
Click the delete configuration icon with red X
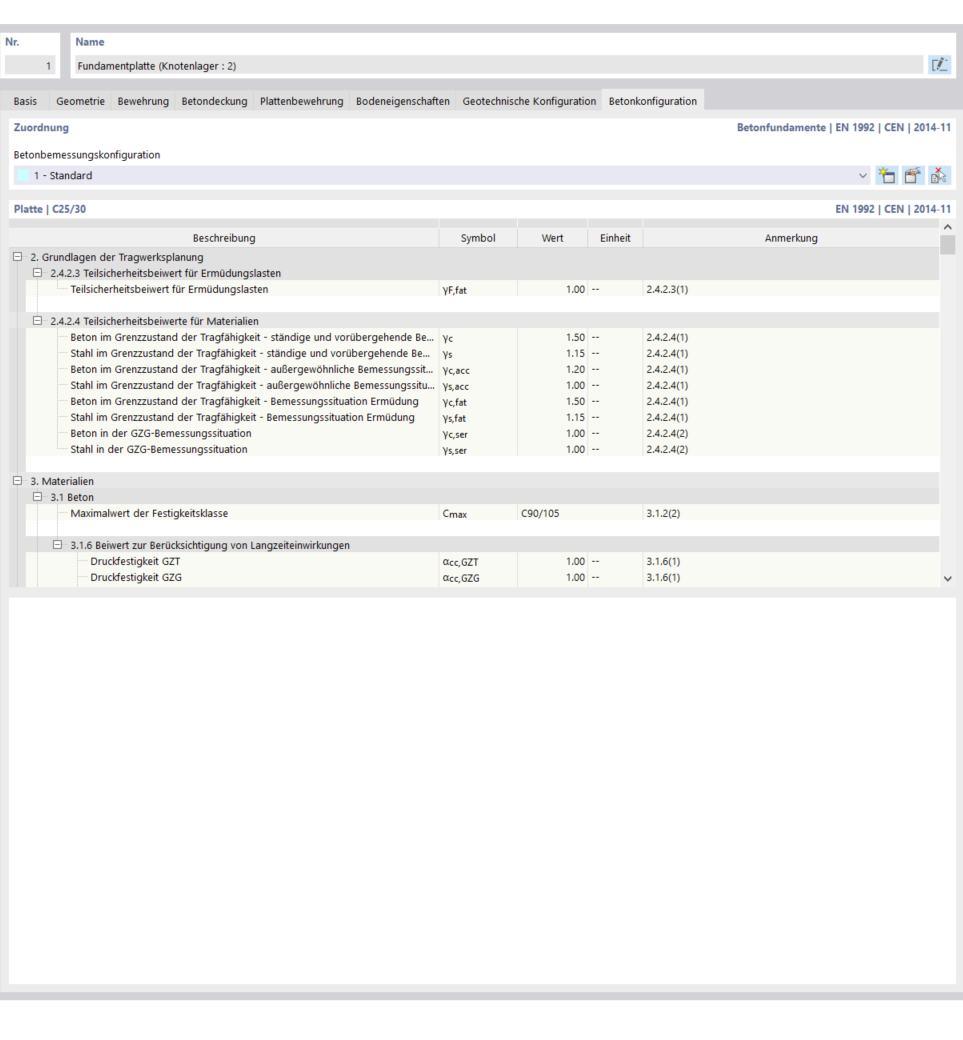tap(938, 175)
